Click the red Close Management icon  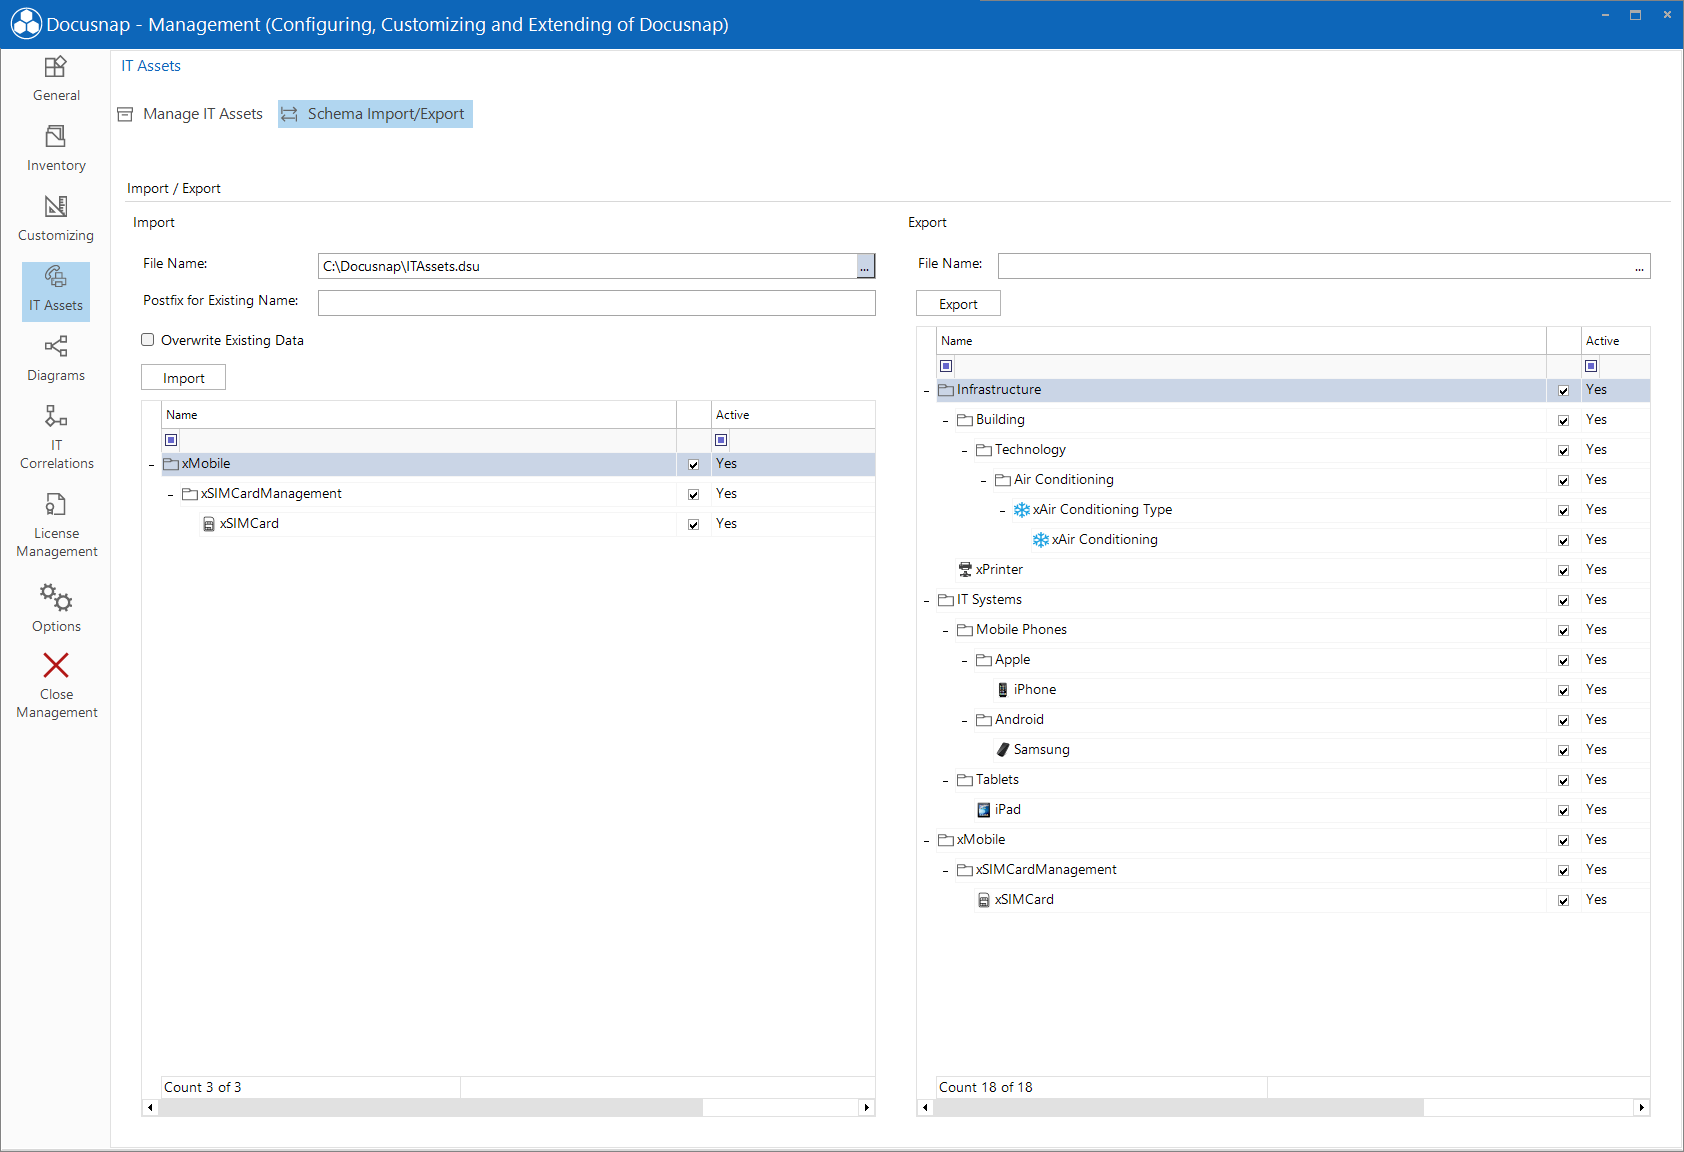coord(56,665)
